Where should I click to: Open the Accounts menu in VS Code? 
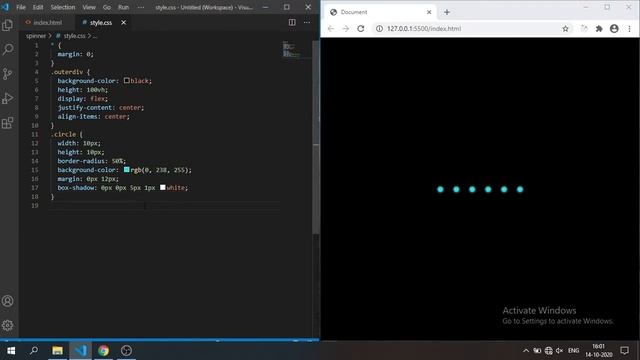(7, 301)
